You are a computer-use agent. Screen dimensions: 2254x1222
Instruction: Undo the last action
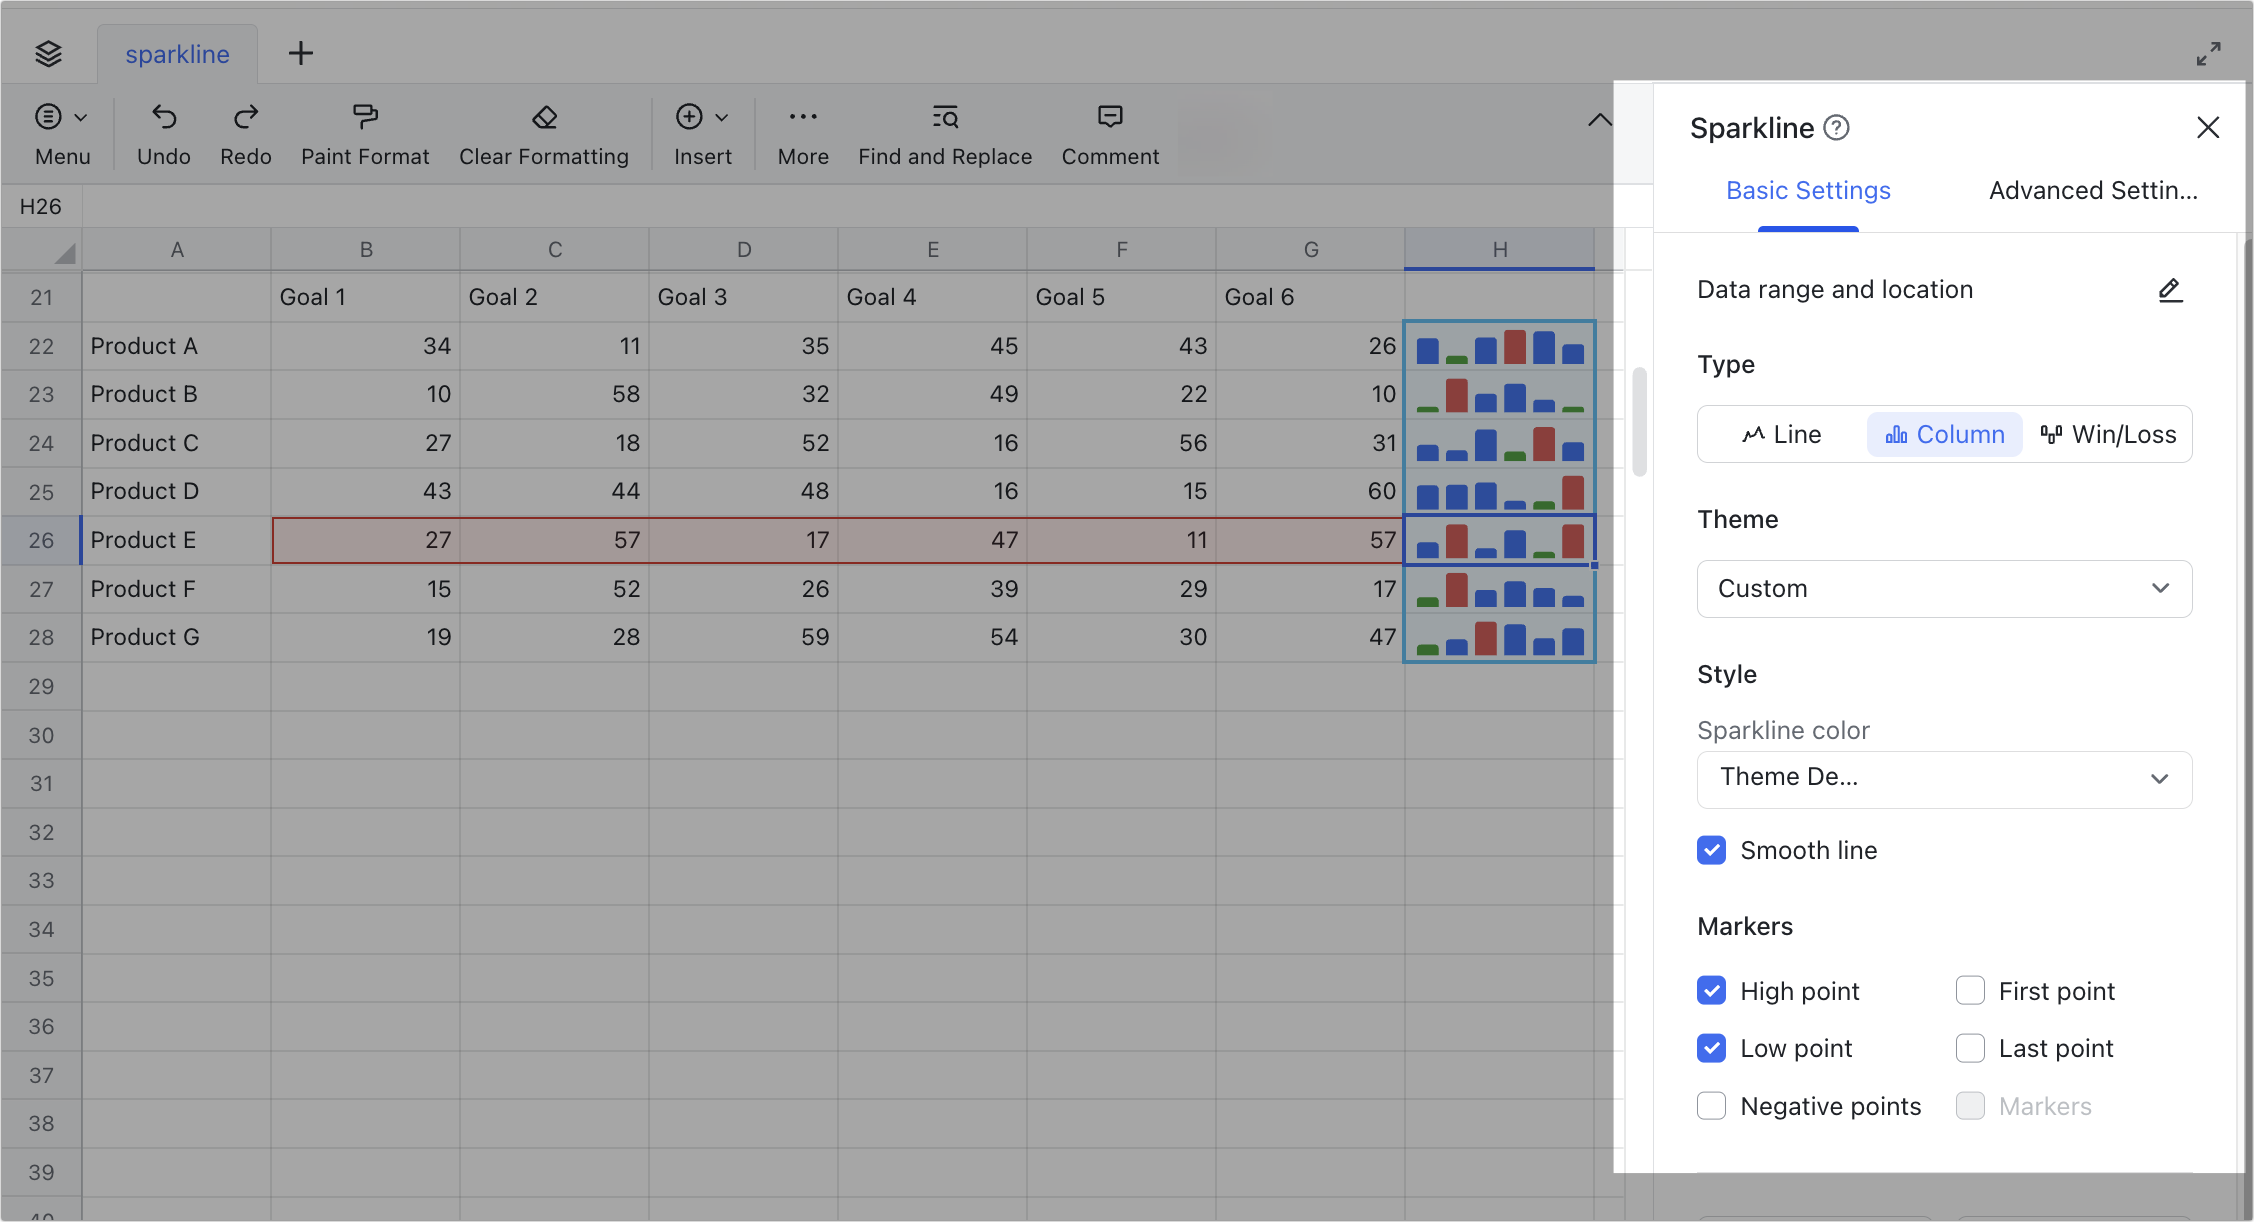coord(163,133)
